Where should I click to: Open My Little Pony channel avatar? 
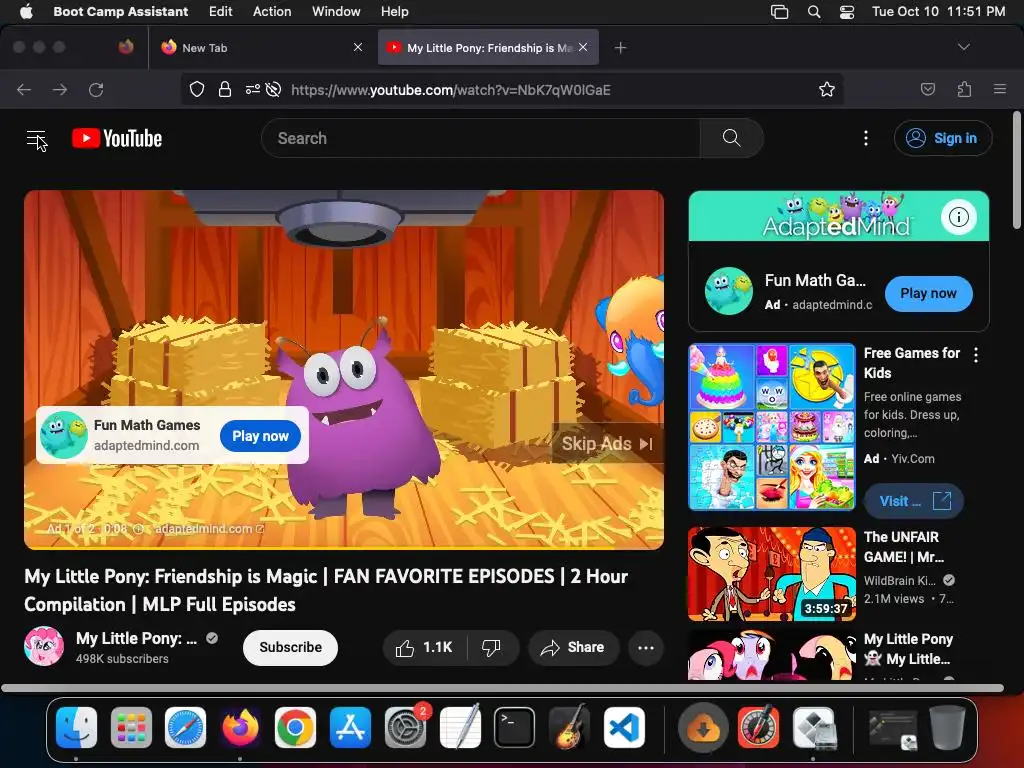point(44,647)
